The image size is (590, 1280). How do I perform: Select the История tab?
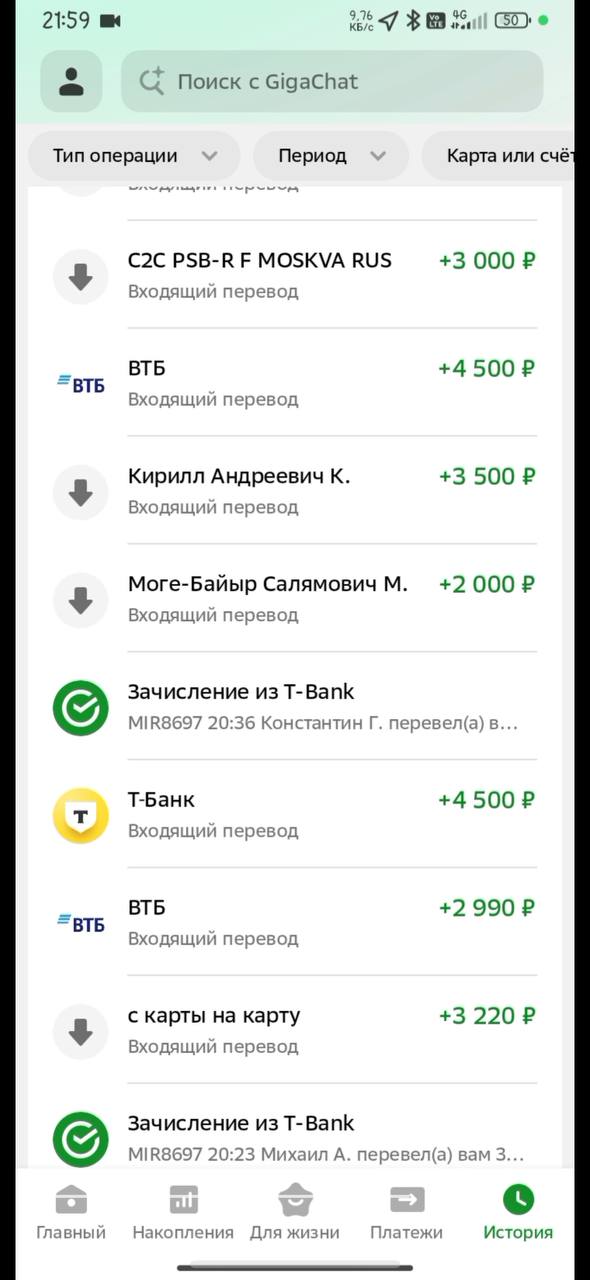[x=518, y=1213]
